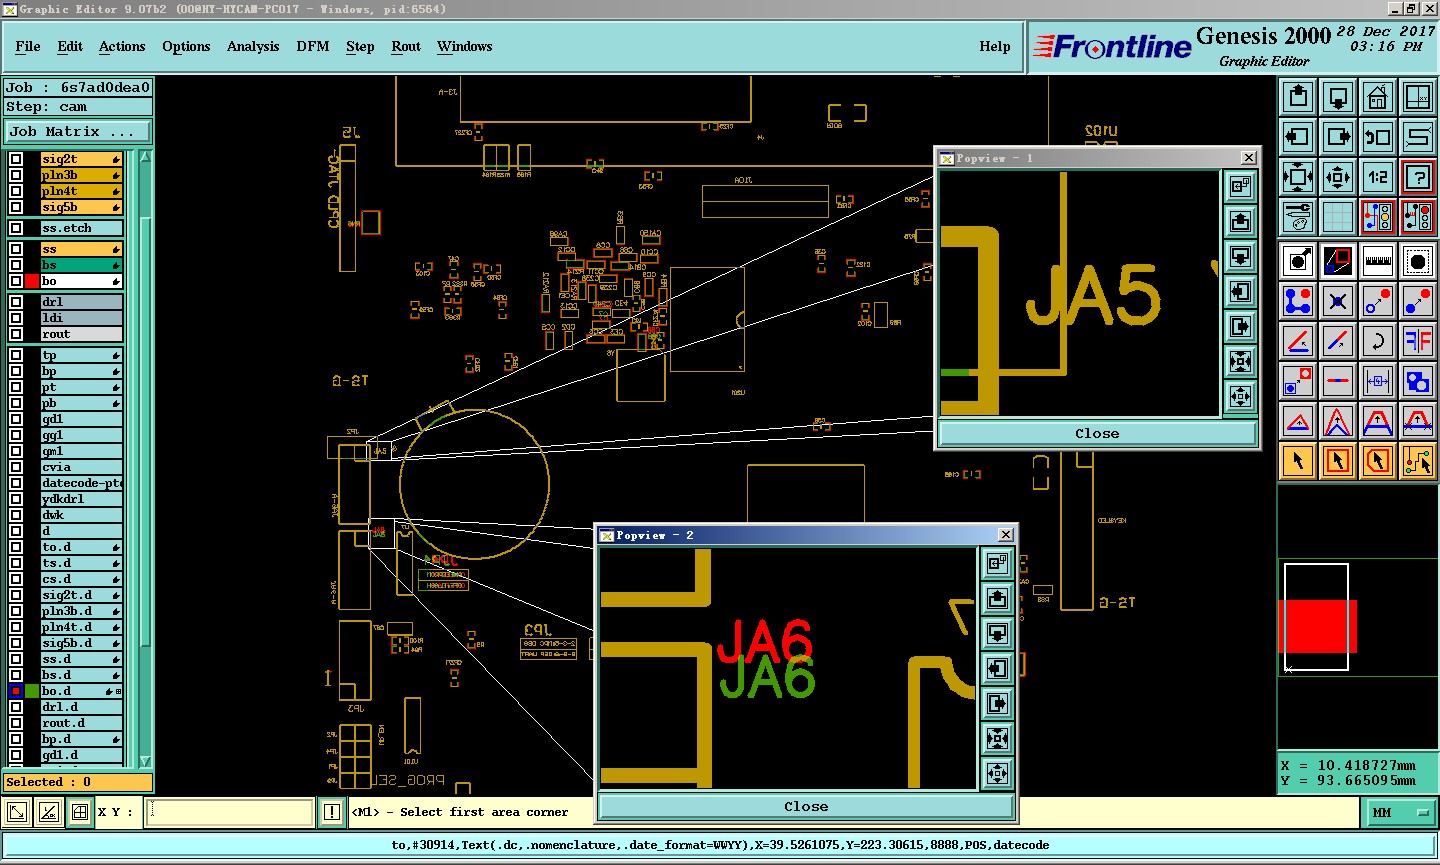This screenshot has height=865, width=1440.
Task: Toggle the pln3b layer checkbox
Action: click(x=16, y=175)
